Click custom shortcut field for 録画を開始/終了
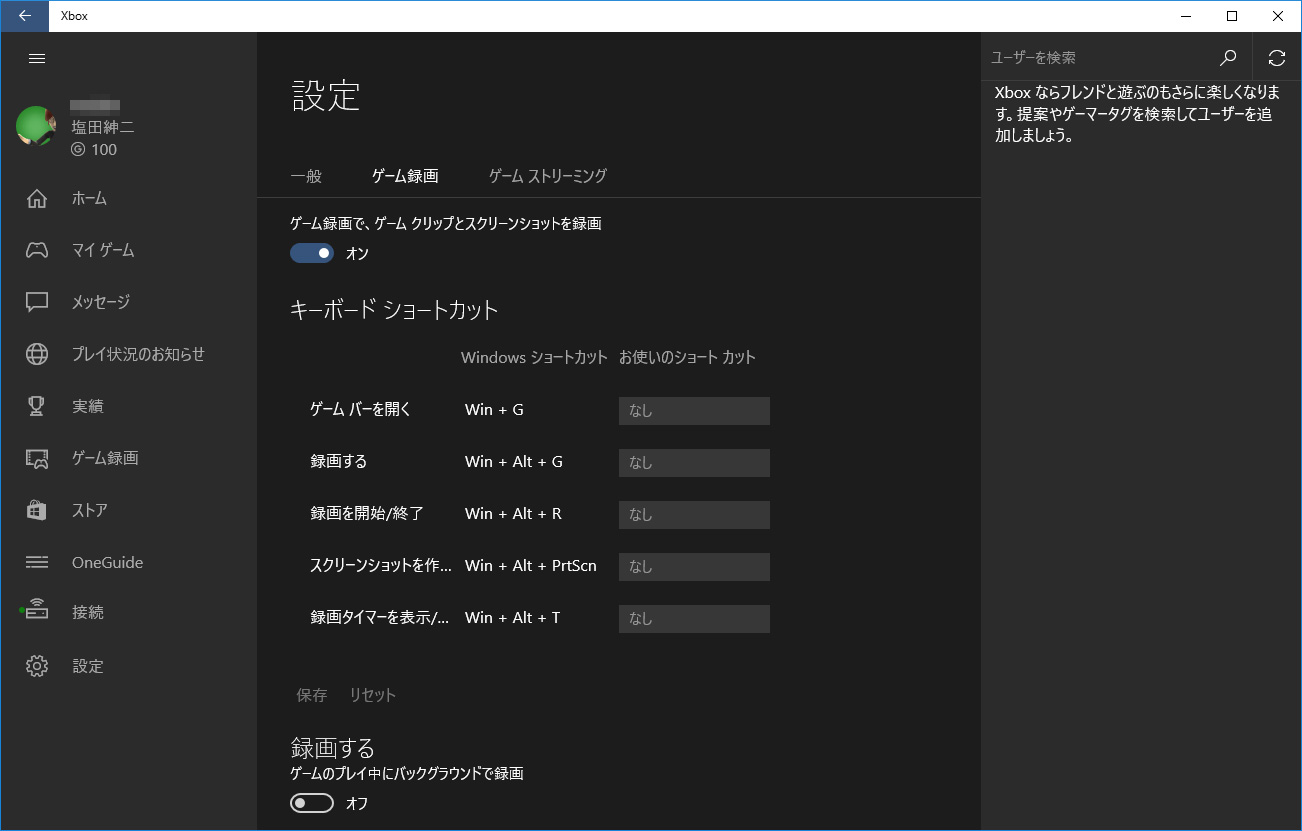This screenshot has height=831, width=1302. (x=694, y=515)
